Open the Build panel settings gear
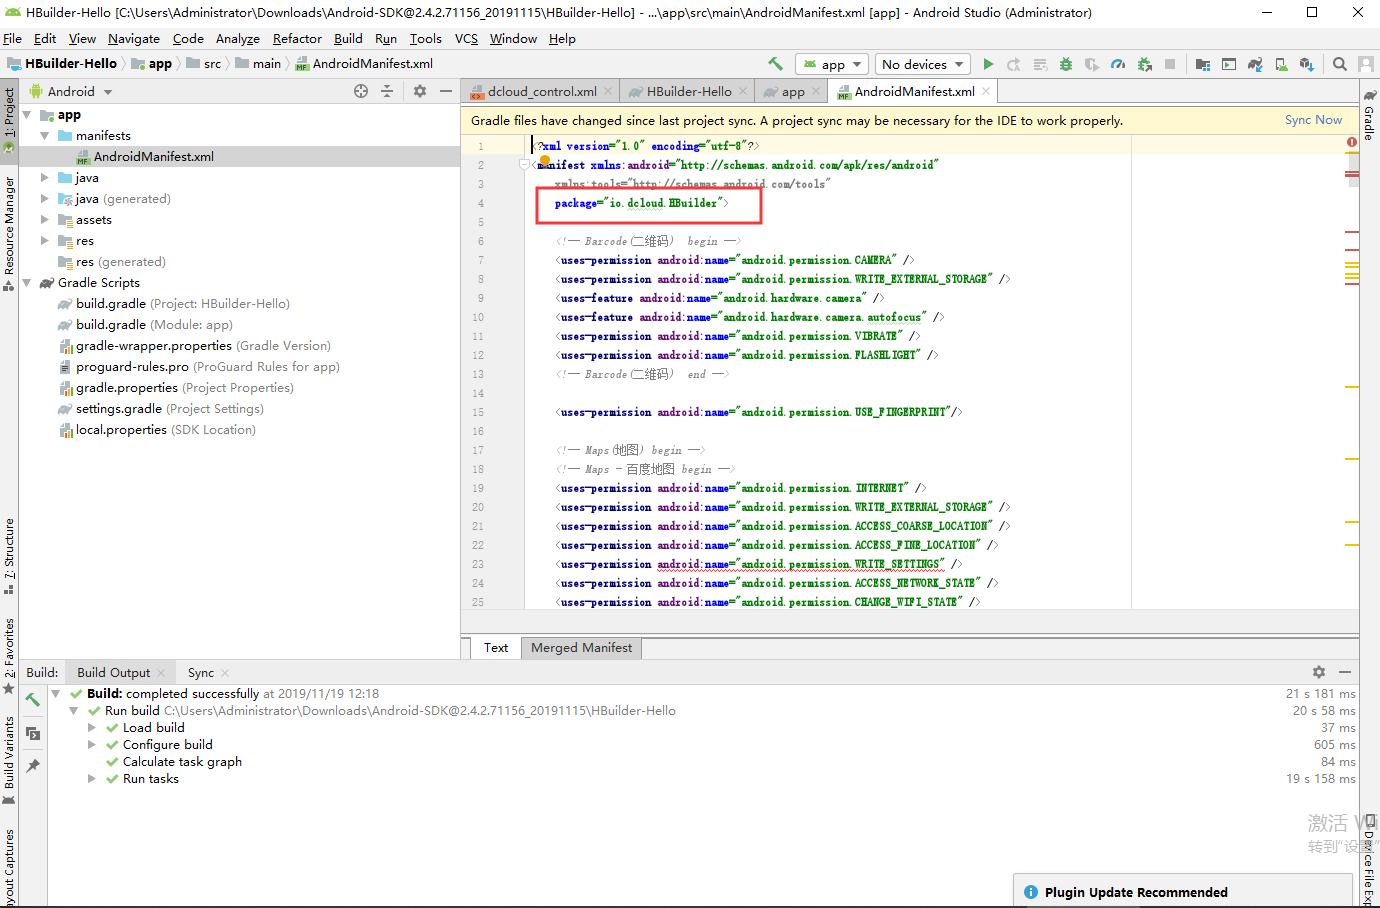Screen dimensions: 1380x908 pyautogui.click(x=1319, y=672)
